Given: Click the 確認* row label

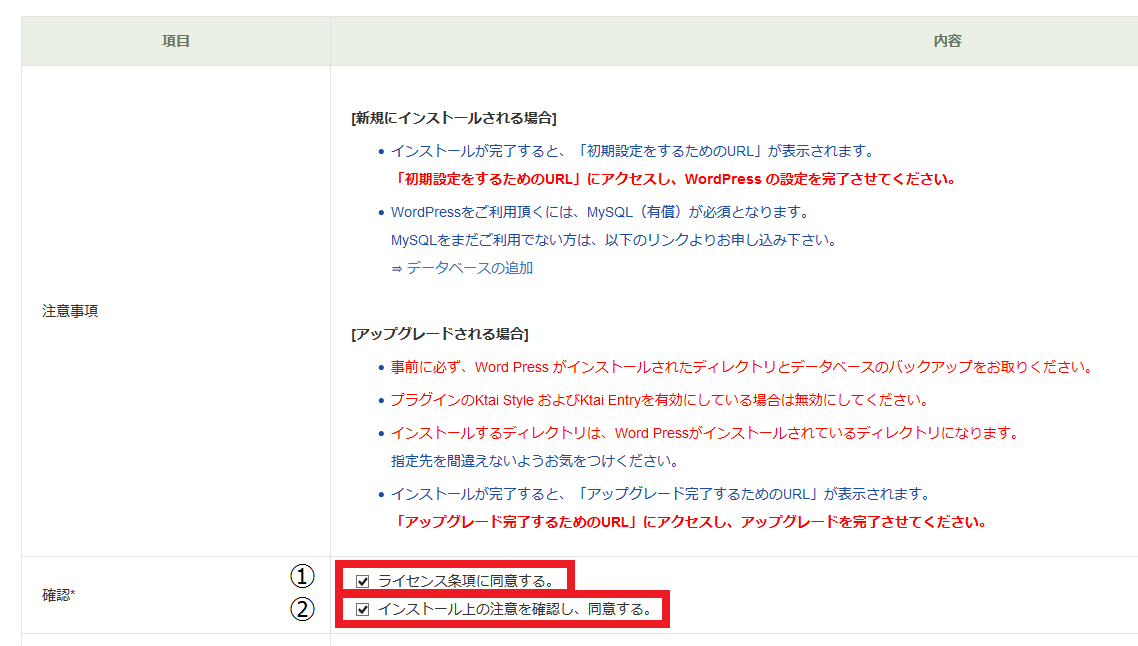Looking at the screenshot, I should [x=59, y=595].
